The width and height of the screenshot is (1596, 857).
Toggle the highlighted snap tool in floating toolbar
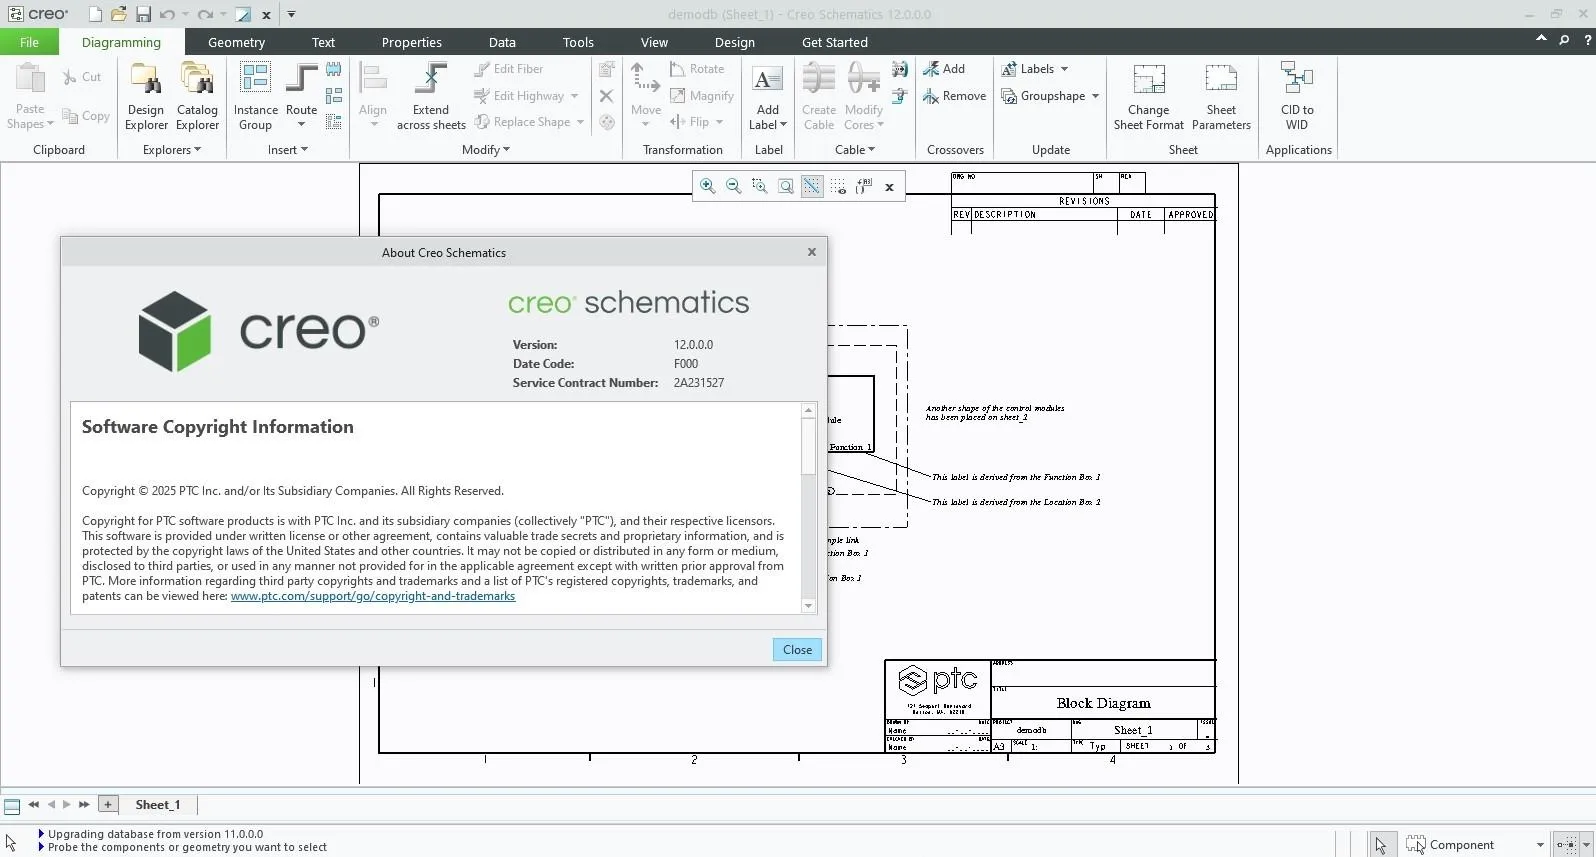(x=812, y=186)
